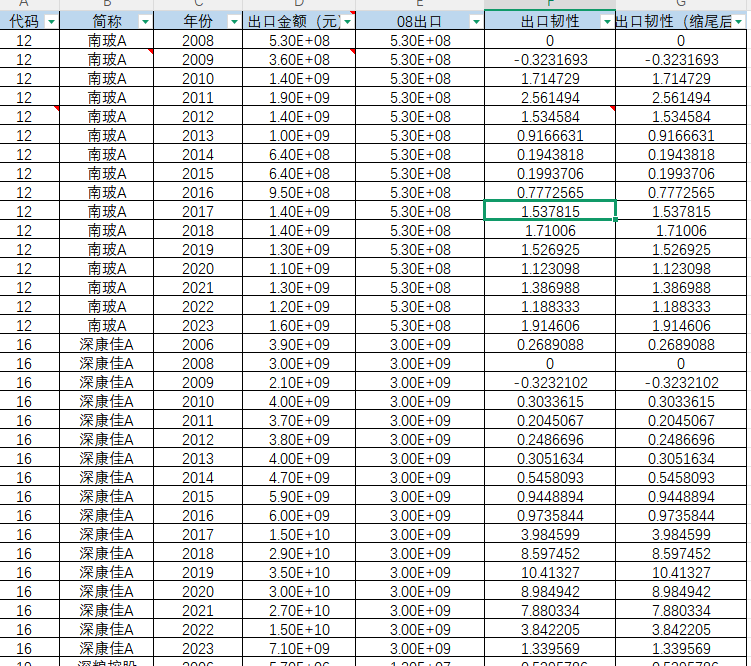The height and width of the screenshot is (666, 751).
Task: Select cell with value 1.537815 in column F
Action: pyautogui.click(x=550, y=211)
